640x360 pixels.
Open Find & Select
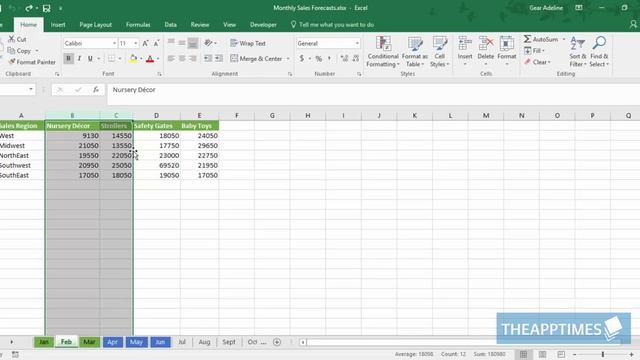coord(599,52)
